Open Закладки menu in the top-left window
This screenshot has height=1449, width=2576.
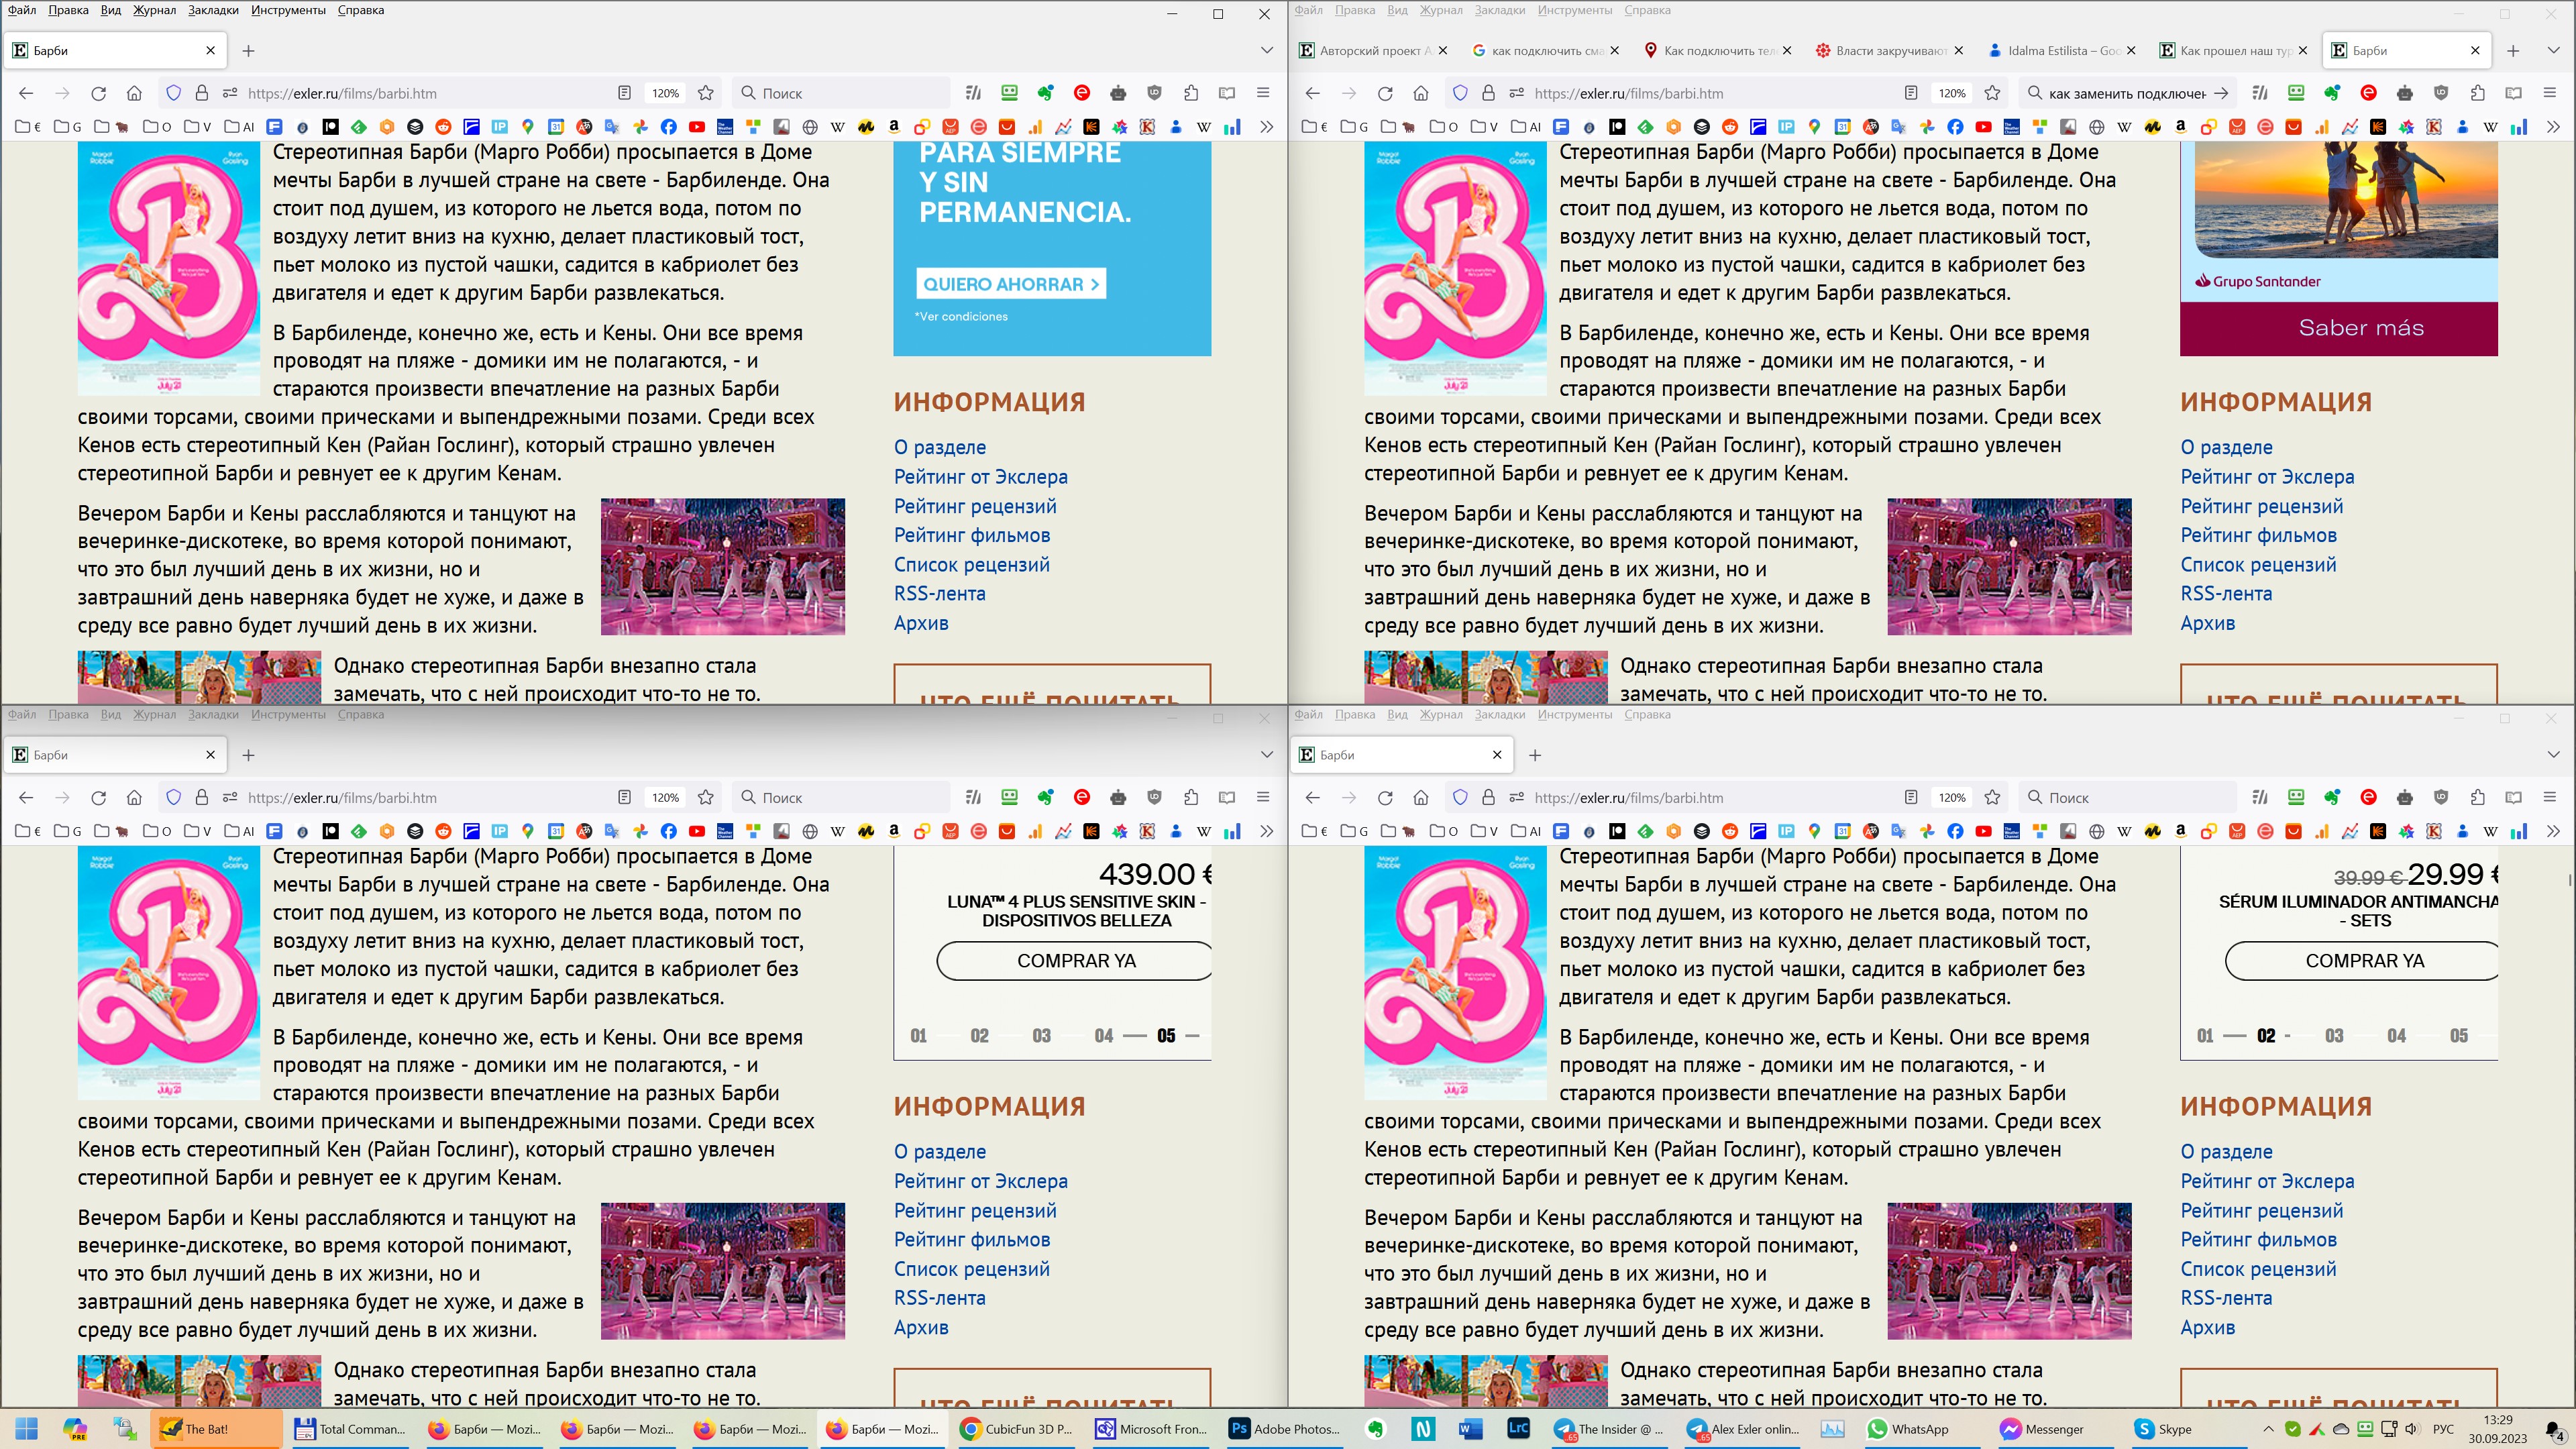(x=213, y=10)
